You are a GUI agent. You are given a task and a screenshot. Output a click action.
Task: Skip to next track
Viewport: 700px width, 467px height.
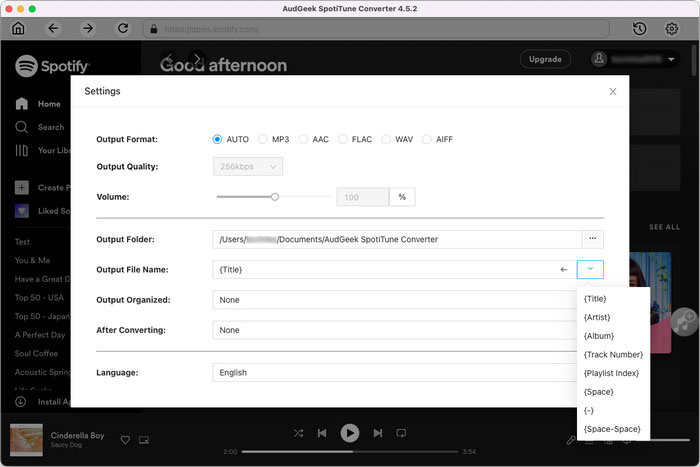pos(378,433)
